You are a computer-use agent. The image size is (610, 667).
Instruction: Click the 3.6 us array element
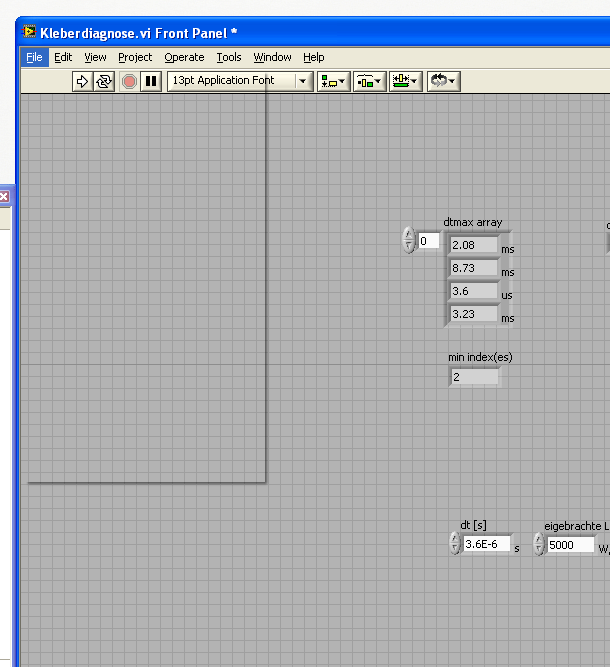point(474,291)
